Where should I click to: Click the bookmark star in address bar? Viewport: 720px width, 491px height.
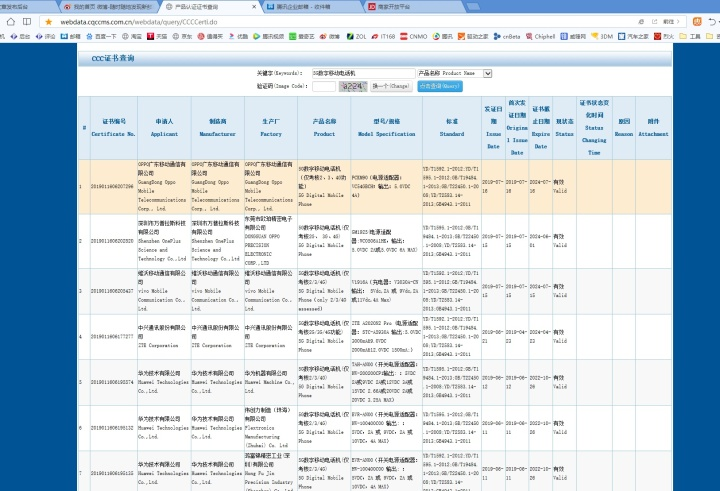coord(49,22)
